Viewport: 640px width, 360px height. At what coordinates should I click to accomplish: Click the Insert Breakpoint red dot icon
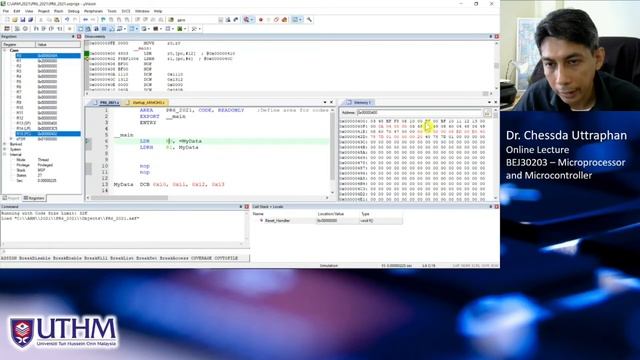click(x=261, y=20)
